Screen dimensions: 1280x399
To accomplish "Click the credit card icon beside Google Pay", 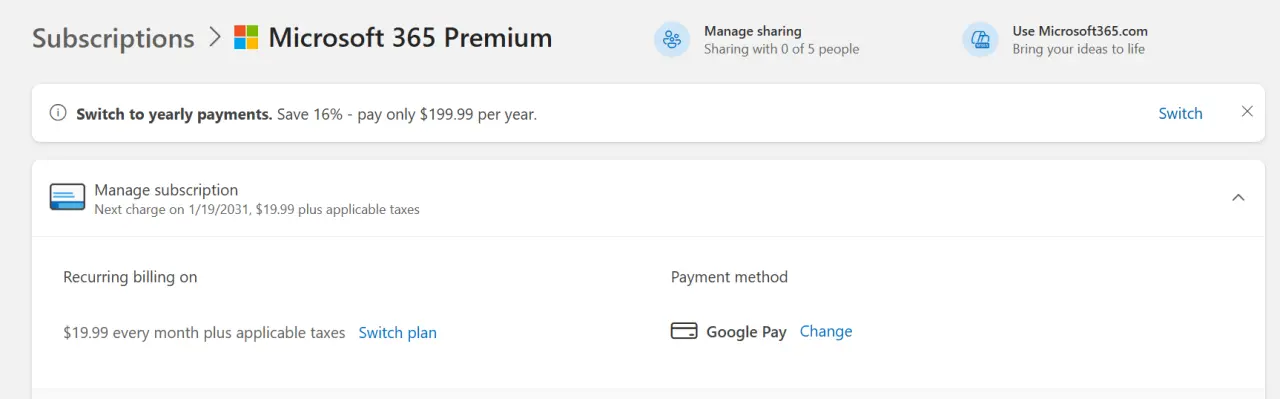I will point(684,331).
